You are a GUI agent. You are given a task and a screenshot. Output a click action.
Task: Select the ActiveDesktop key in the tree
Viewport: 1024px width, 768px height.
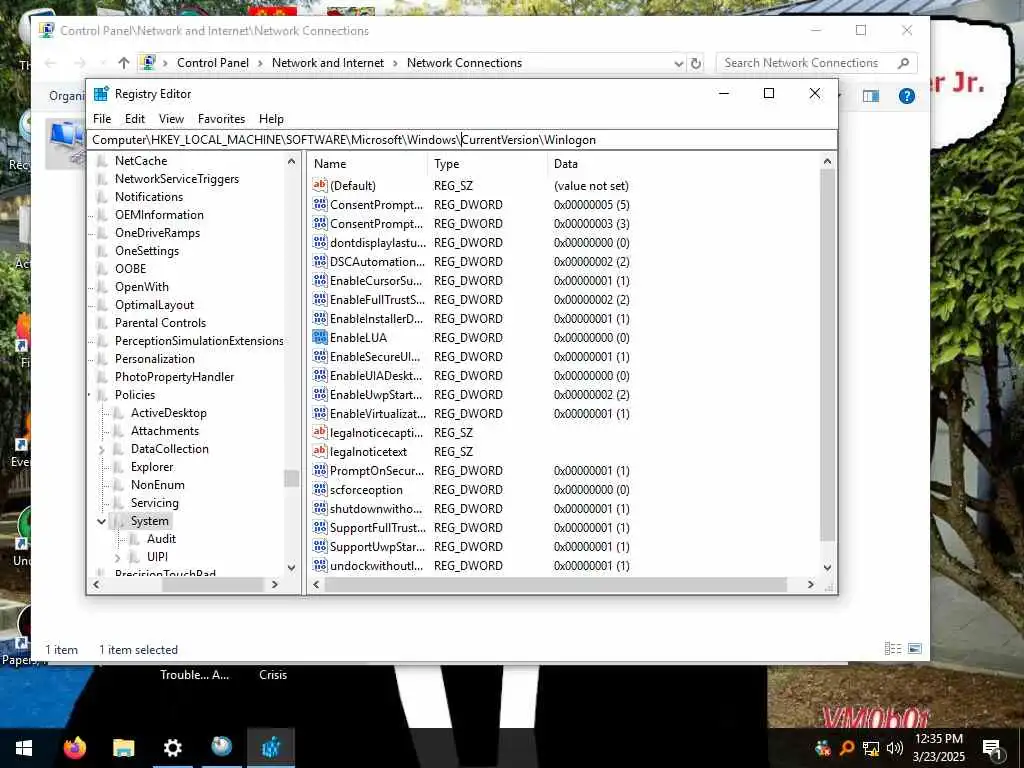168,413
